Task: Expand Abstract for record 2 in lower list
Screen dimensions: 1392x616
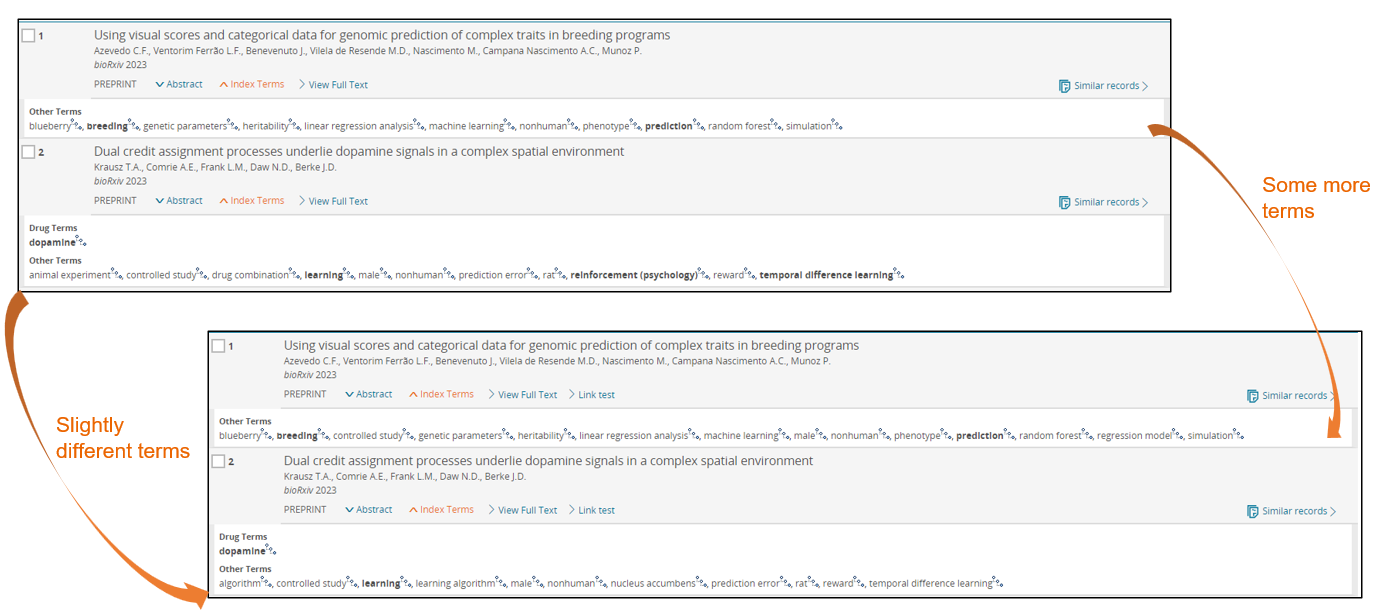Action: (368, 510)
